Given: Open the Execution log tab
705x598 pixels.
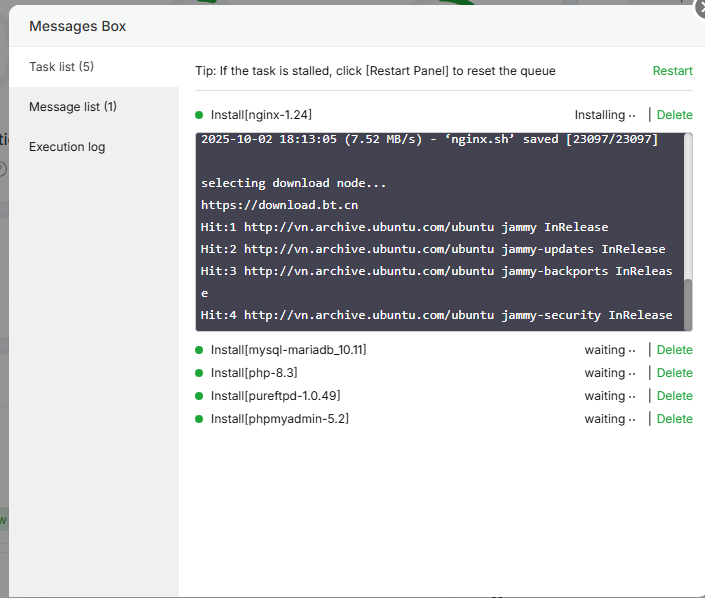Looking at the screenshot, I should pos(67,147).
